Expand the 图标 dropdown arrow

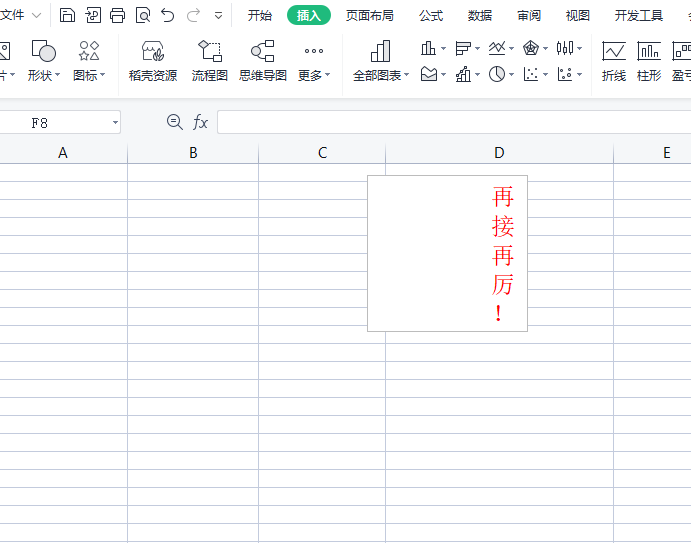pos(103,75)
